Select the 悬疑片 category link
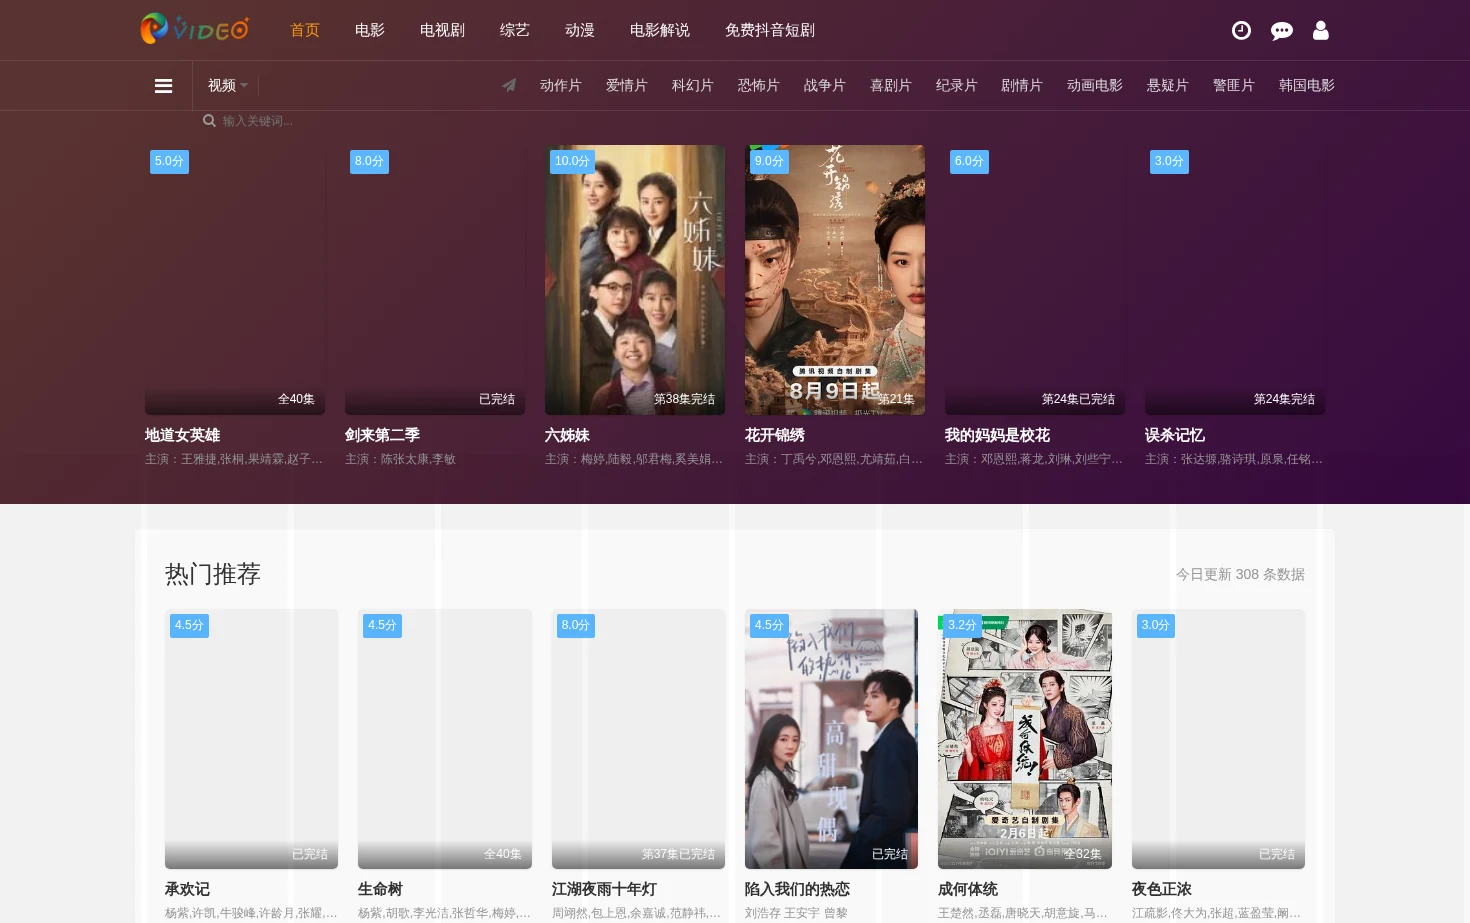The height and width of the screenshot is (923, 1470). point(1168,86)
